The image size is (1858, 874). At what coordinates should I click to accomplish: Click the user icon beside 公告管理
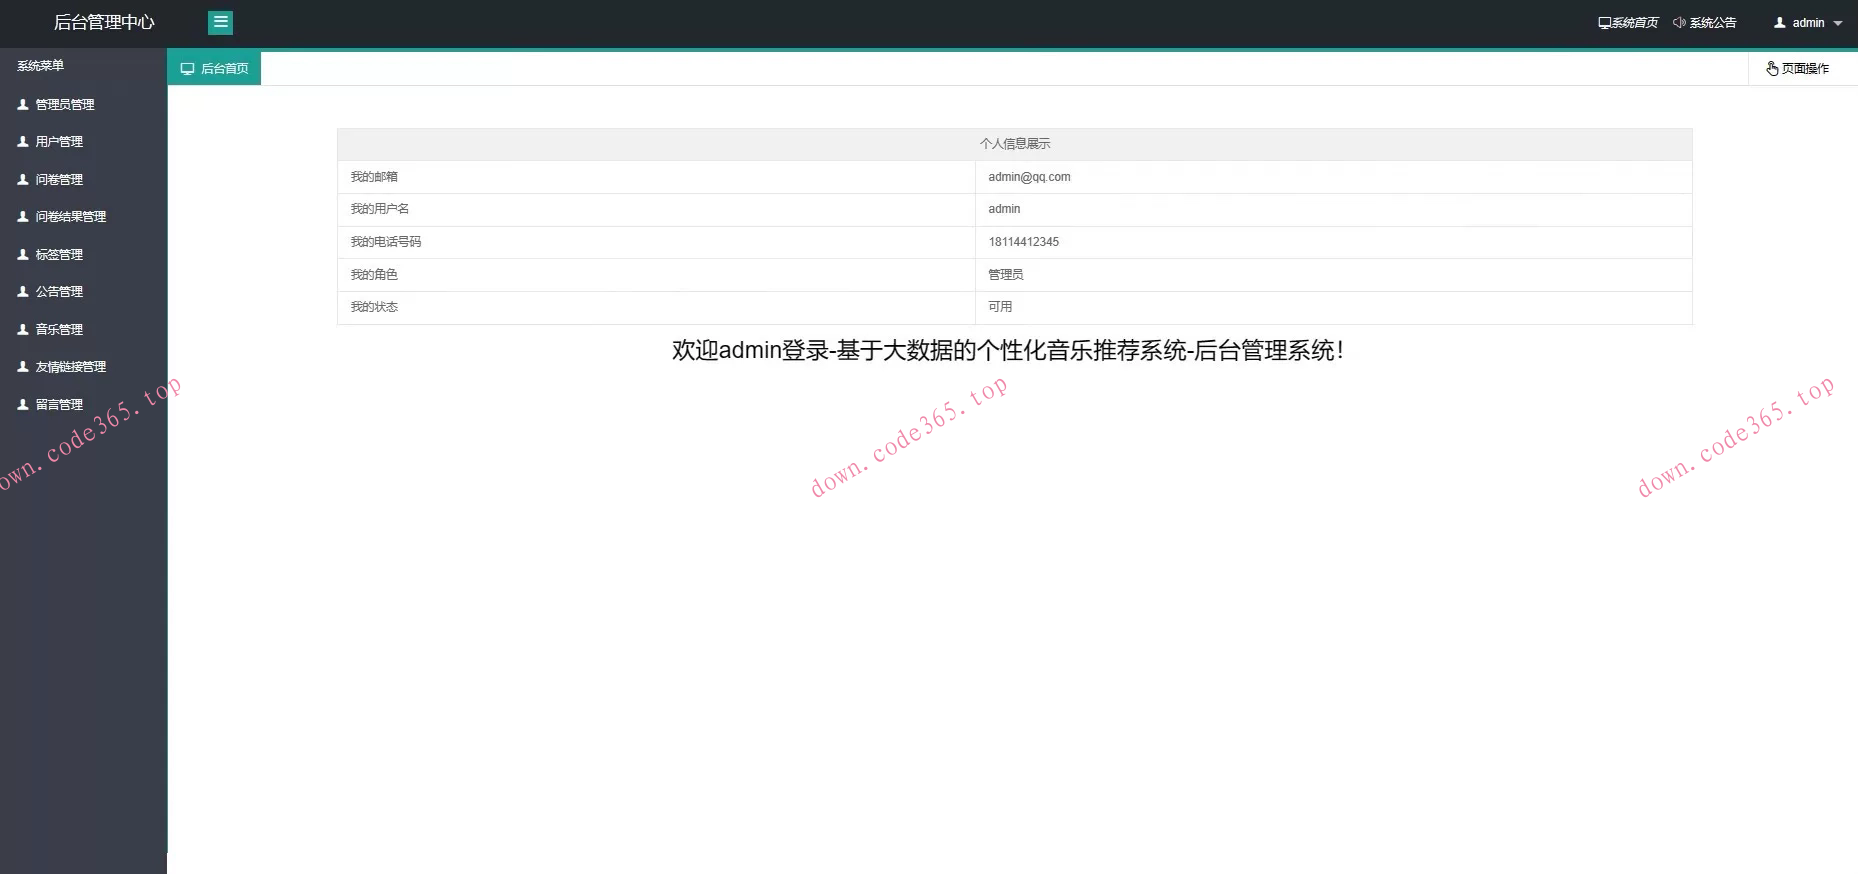[23, 291]
